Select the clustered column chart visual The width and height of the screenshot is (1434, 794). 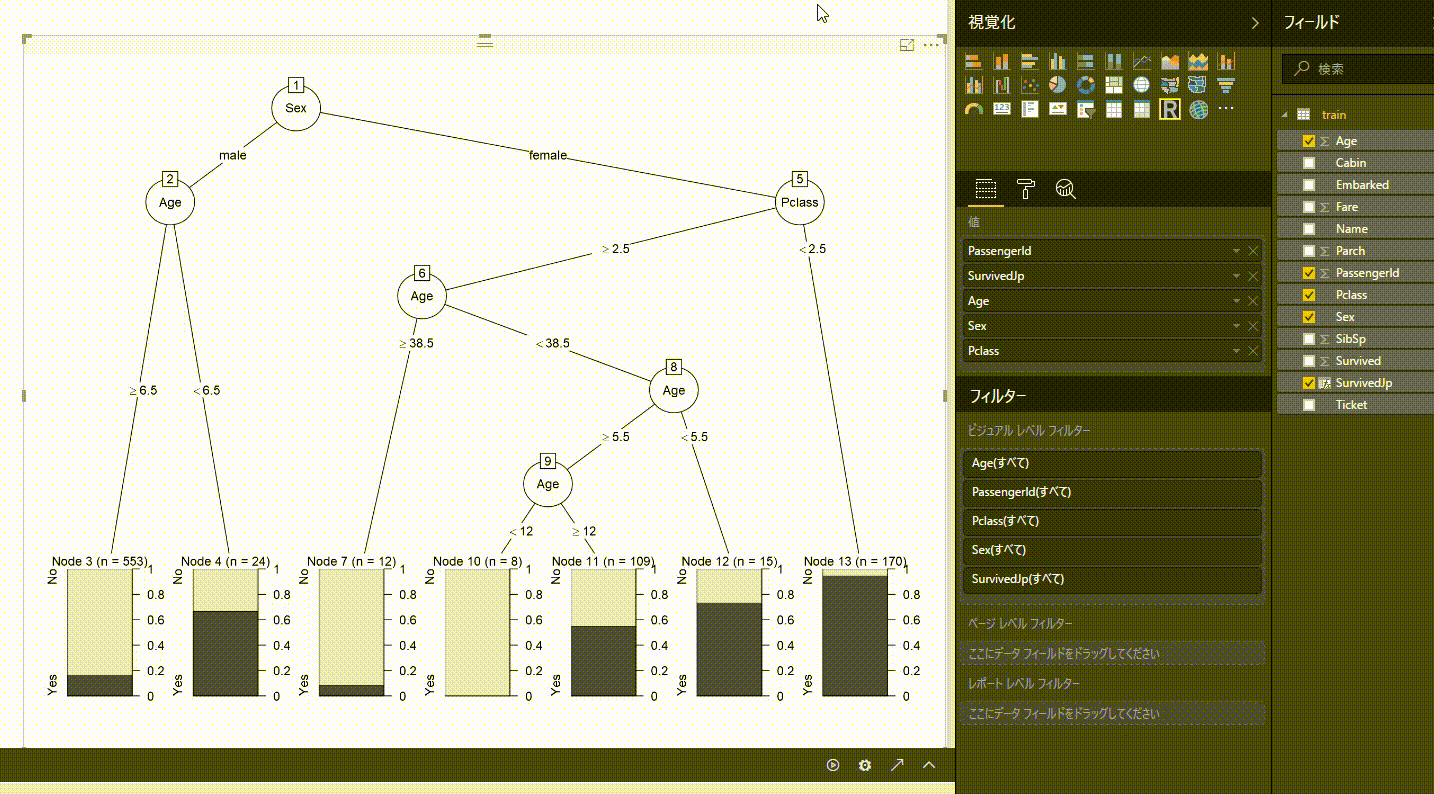[1058, 61]
